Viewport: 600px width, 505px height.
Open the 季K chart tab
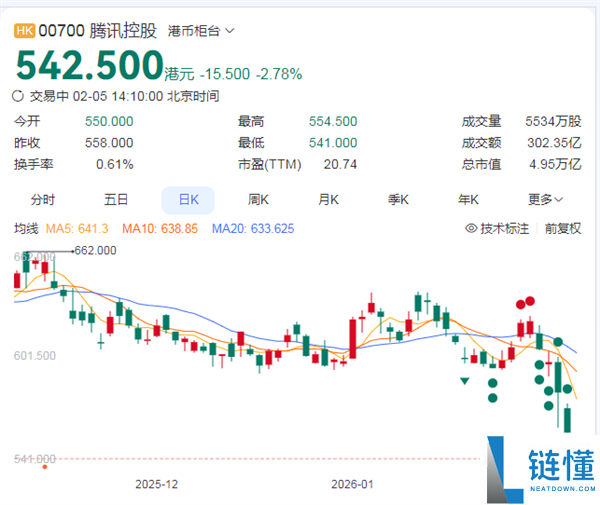click(x=398, y=200)
